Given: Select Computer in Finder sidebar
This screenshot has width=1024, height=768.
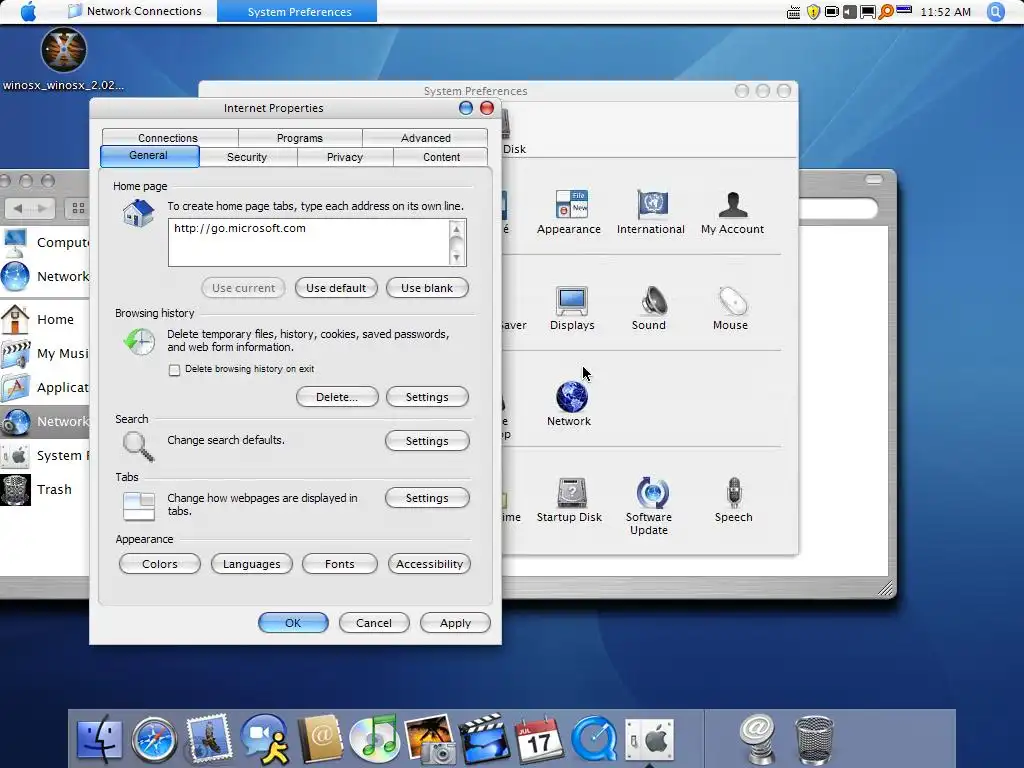Looking at the screenshot, I should point(44,242).
